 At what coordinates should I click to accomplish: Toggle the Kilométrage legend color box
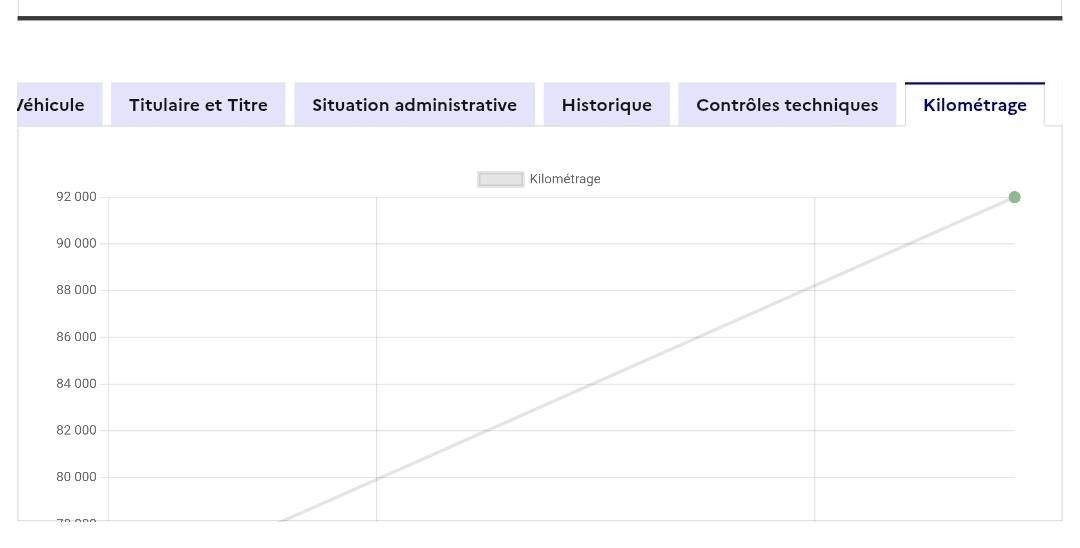point(501,180)
